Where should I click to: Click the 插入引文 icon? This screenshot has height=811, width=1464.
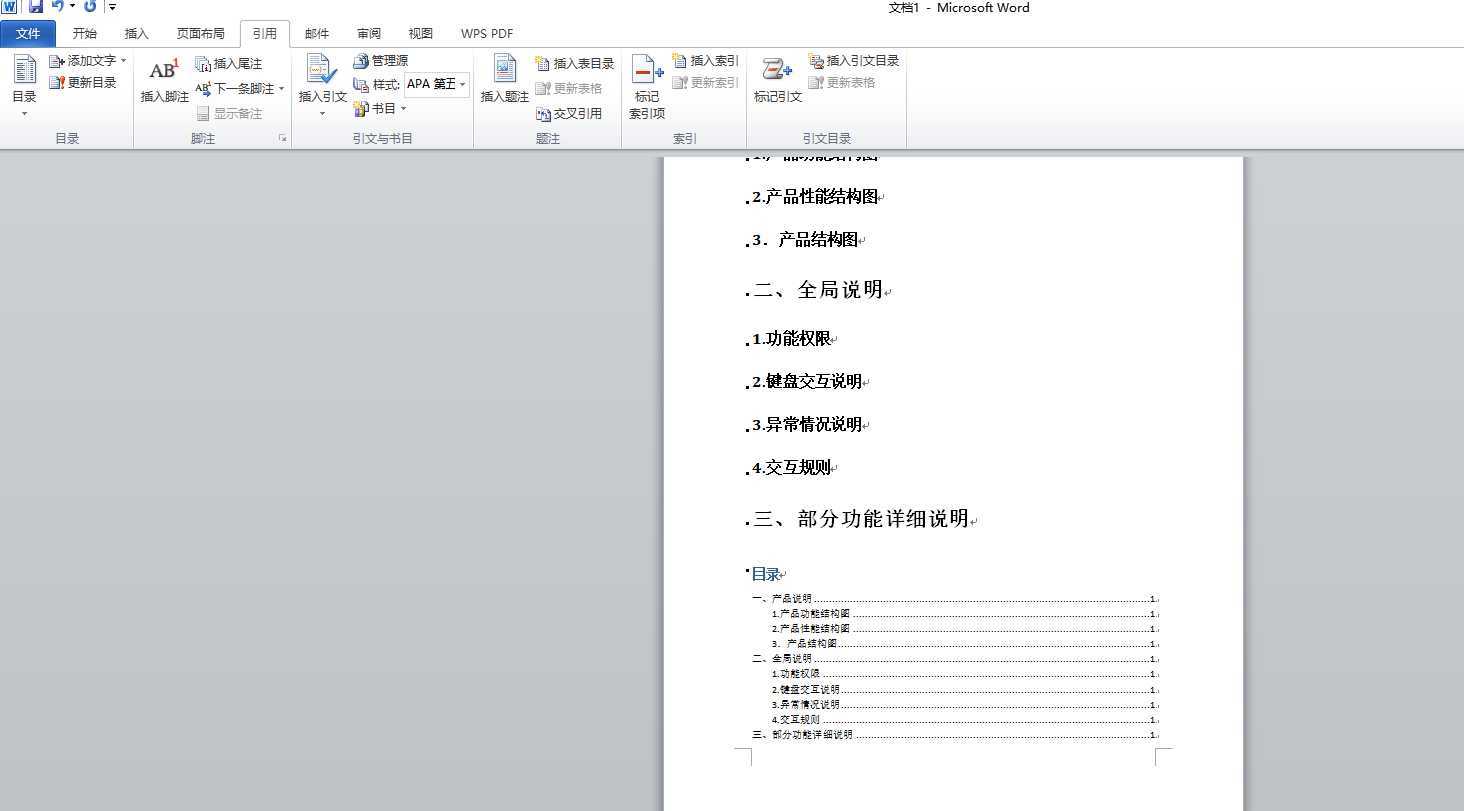point(322,70)
